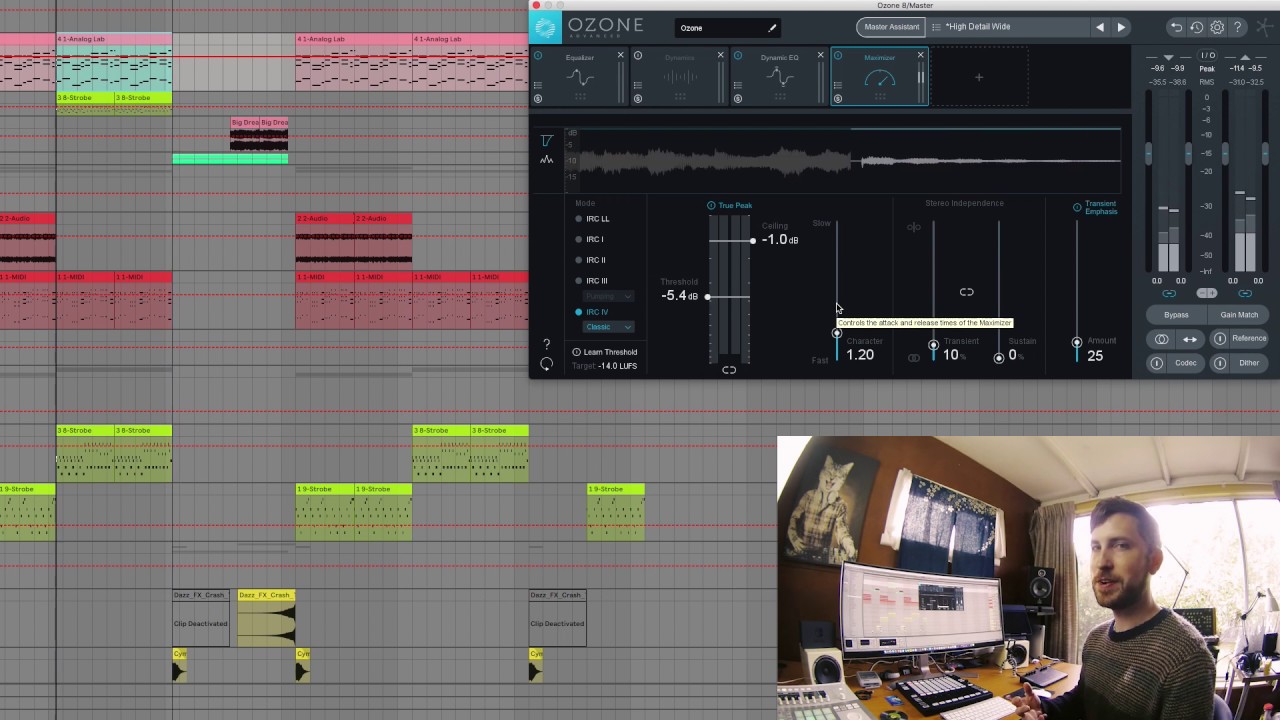Remove the Equalizer module
Image resolution: width=1280 pixels, height=720 pixels.
620,55
